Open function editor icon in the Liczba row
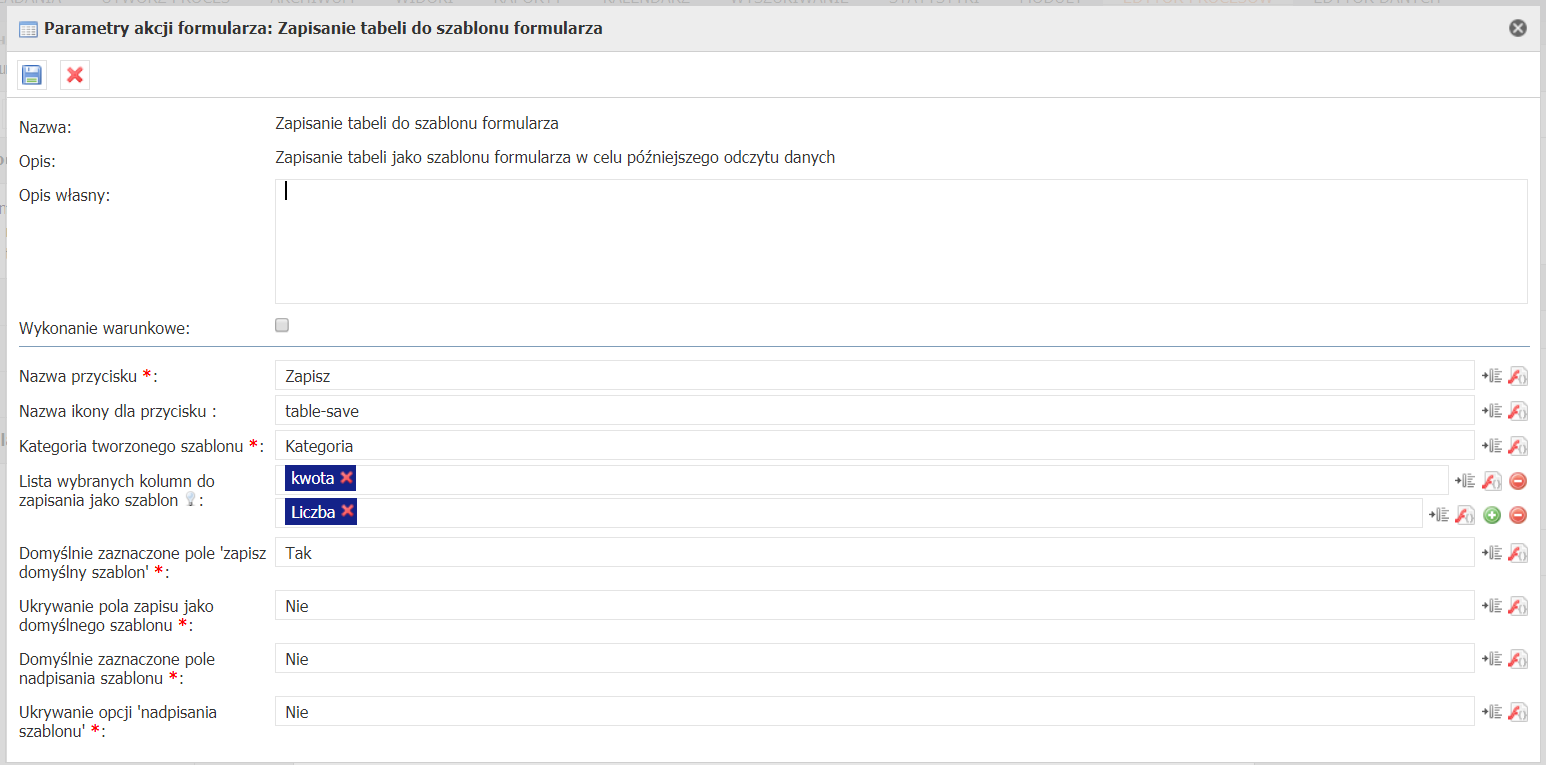 [x=1466, y=515]
